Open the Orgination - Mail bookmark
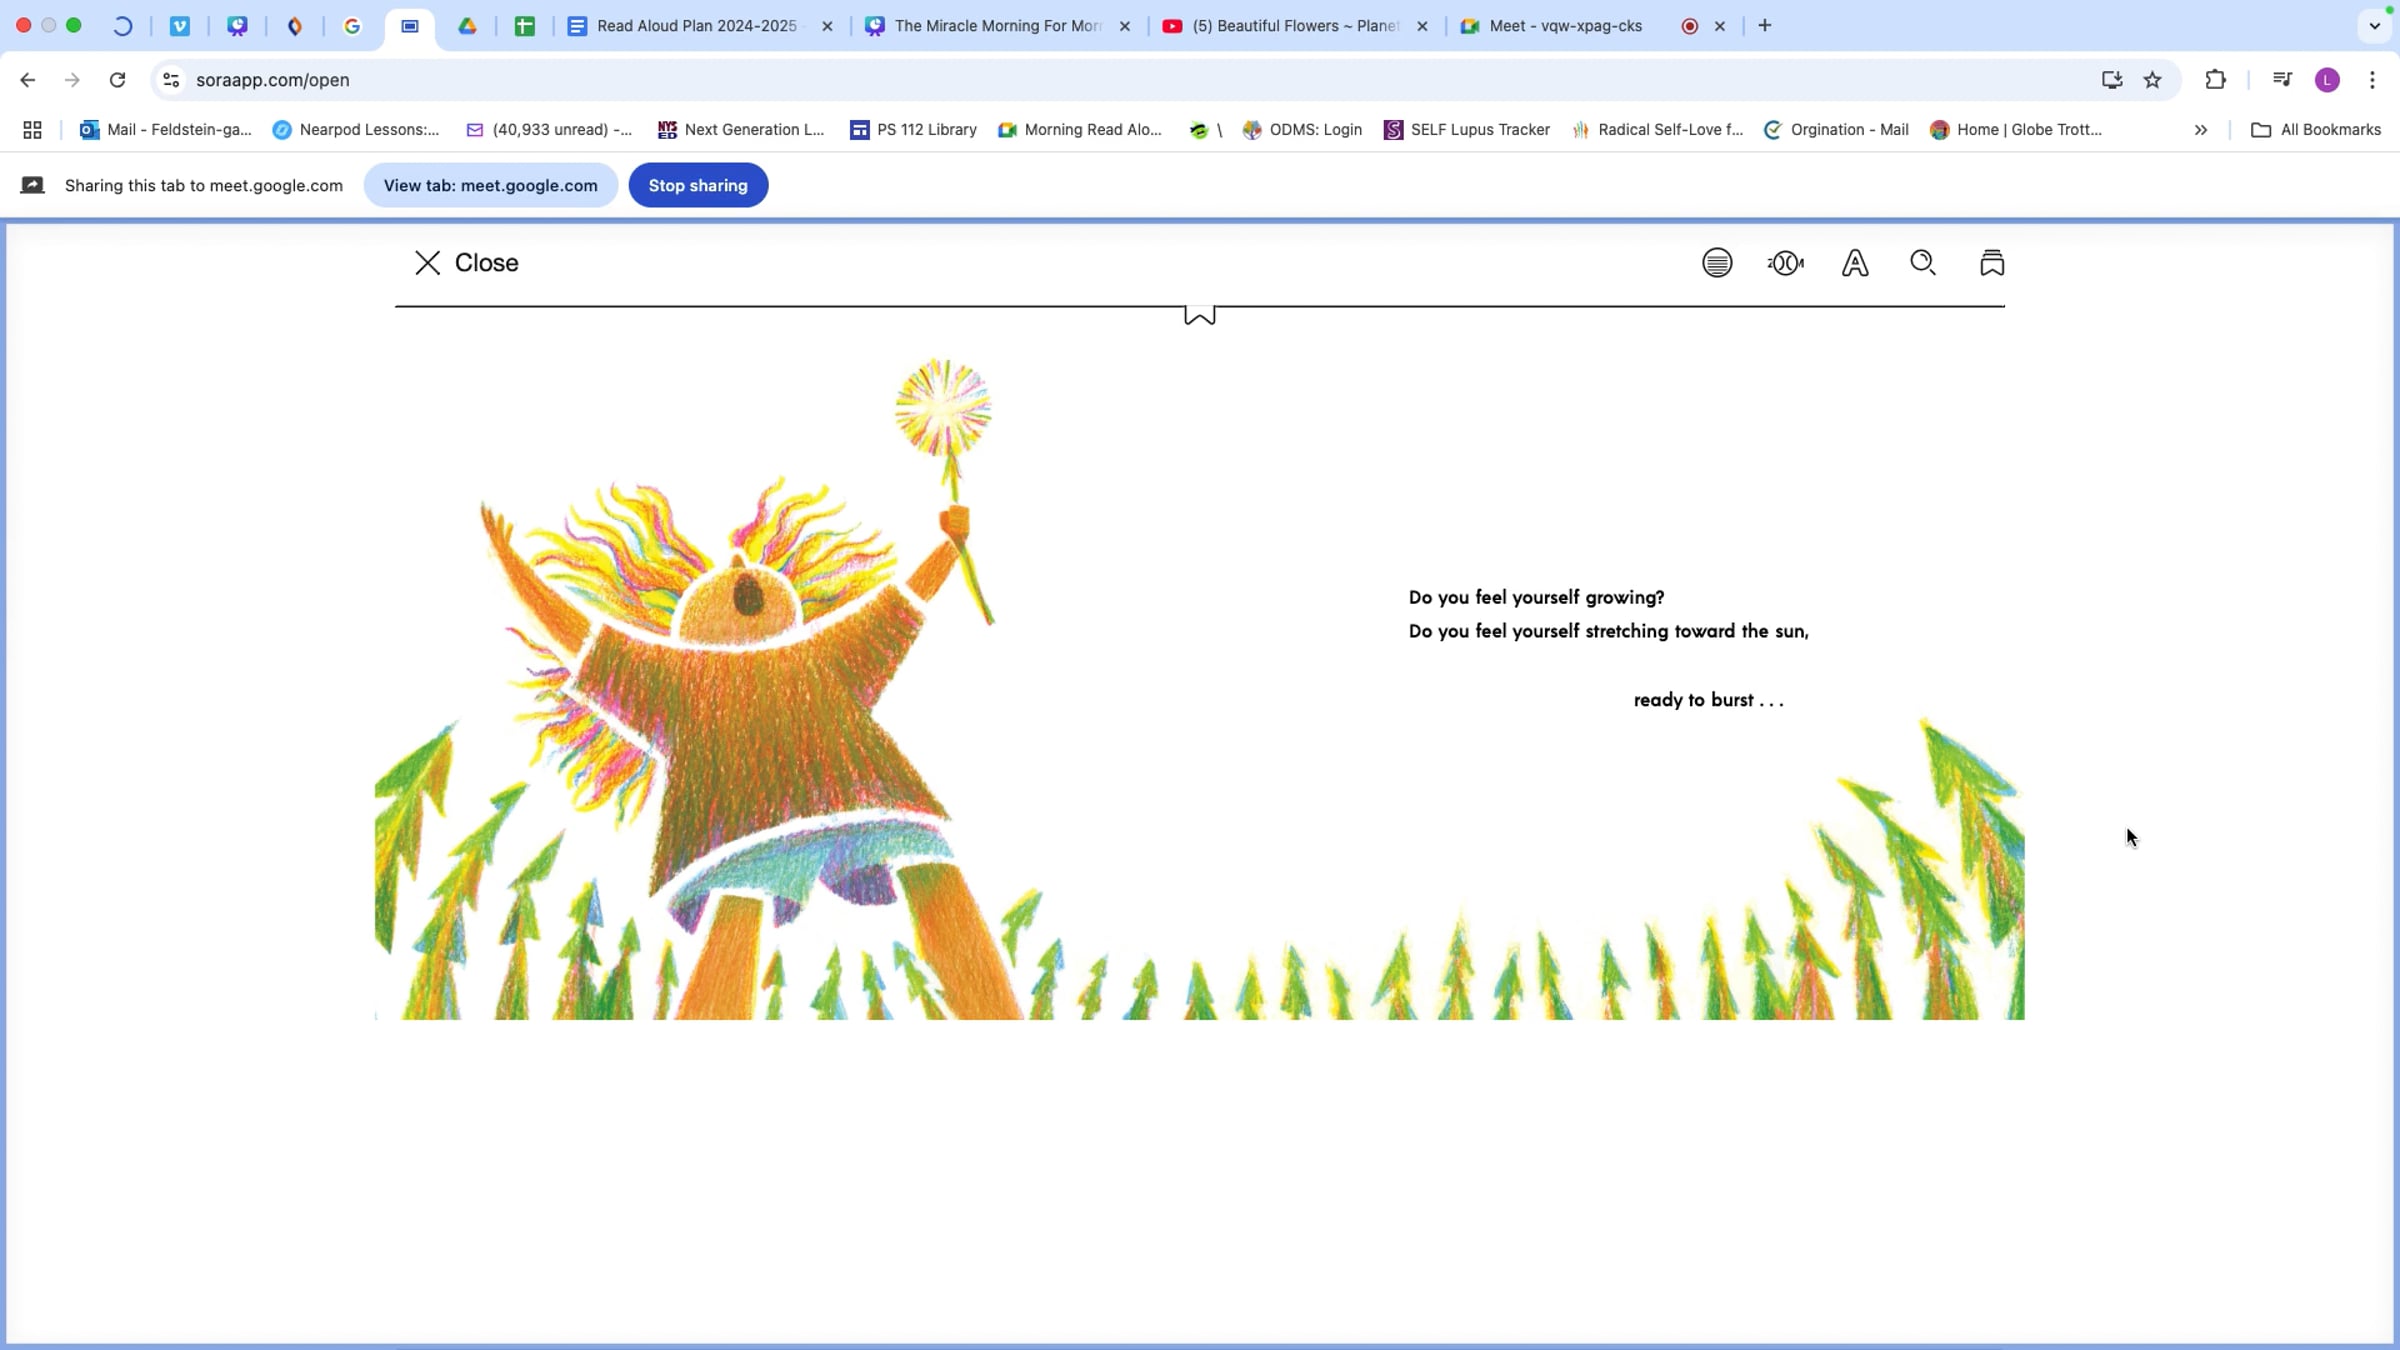2400x1350 pixels. tap(1836, 130)
